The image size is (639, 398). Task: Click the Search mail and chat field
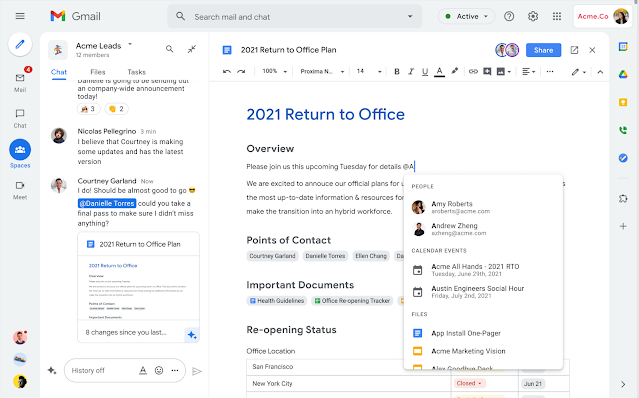294,17
